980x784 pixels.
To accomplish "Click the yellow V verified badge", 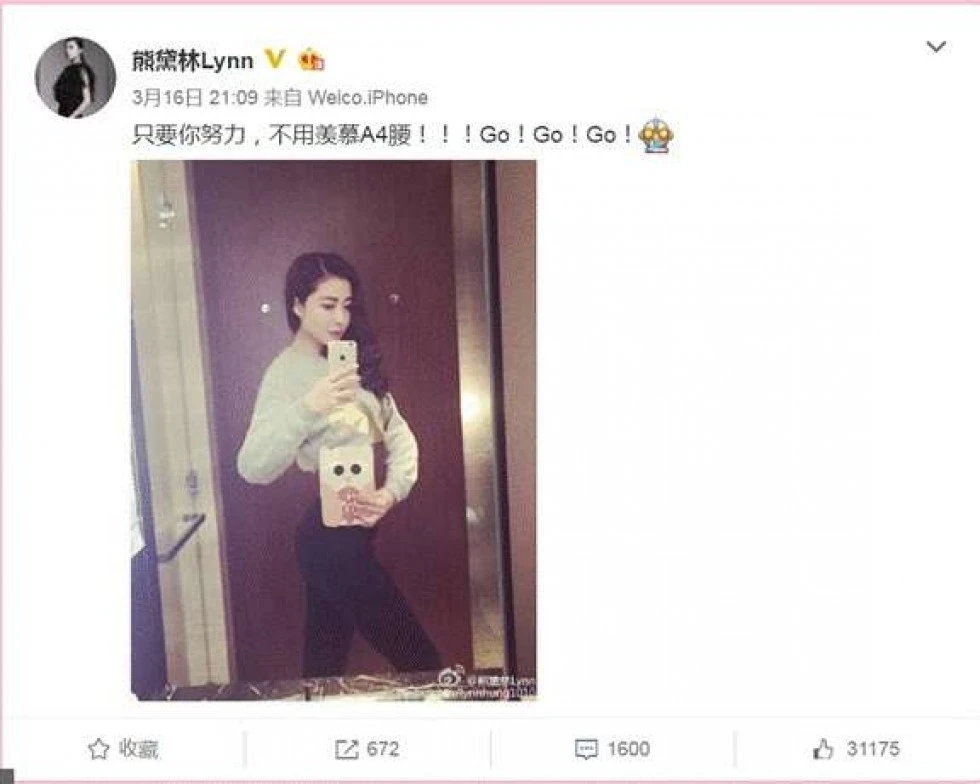I will pos(275,59).
